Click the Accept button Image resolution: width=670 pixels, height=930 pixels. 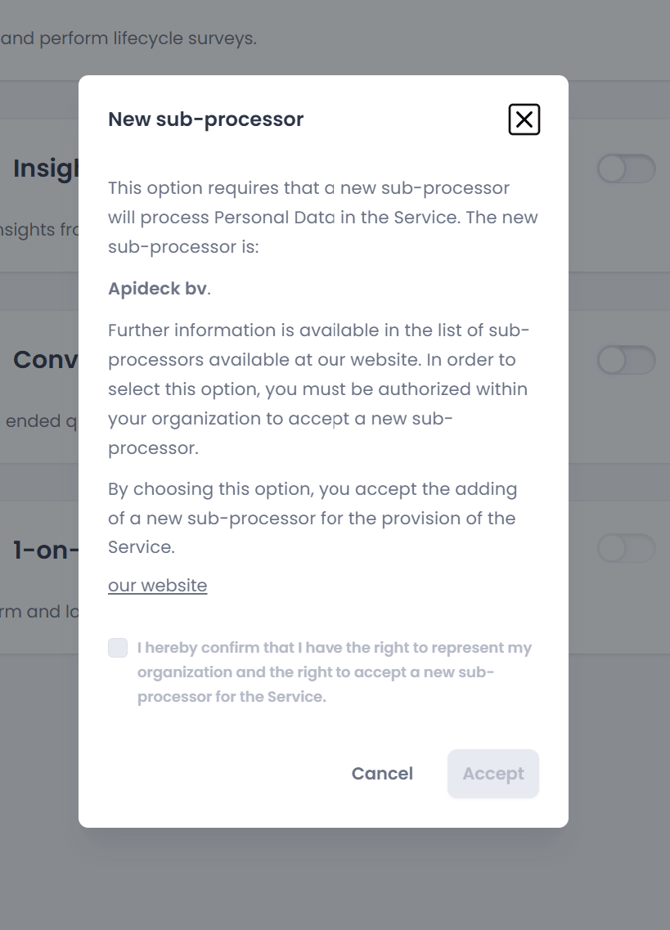493,774
